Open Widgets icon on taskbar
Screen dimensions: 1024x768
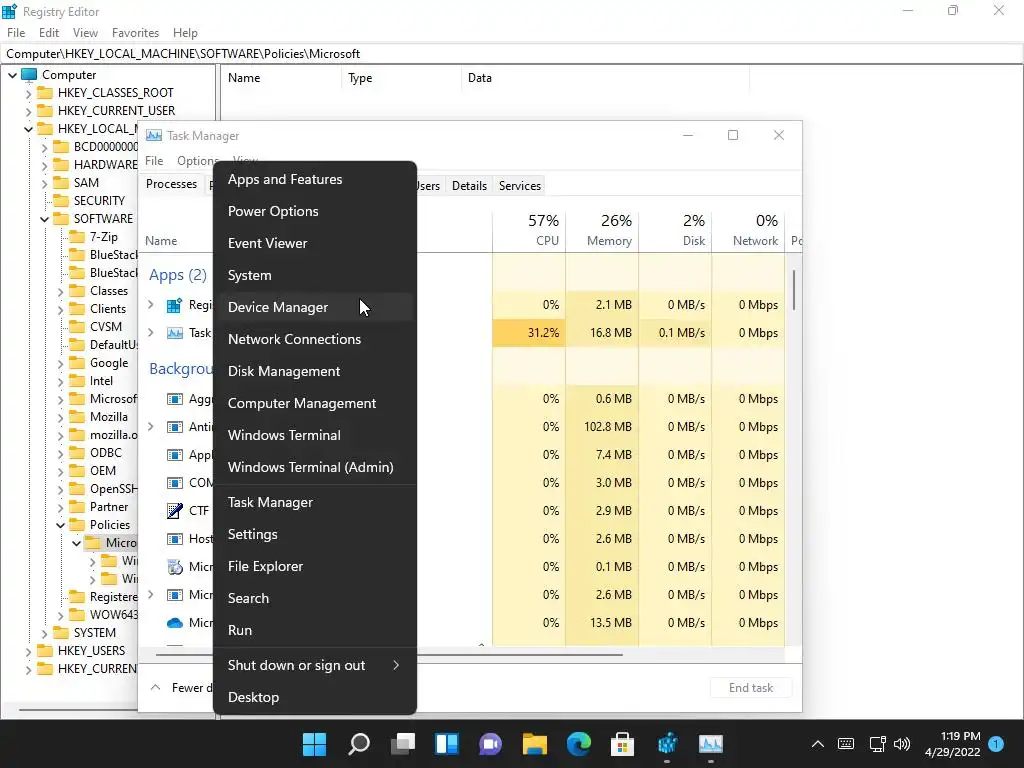pos(447,743)
